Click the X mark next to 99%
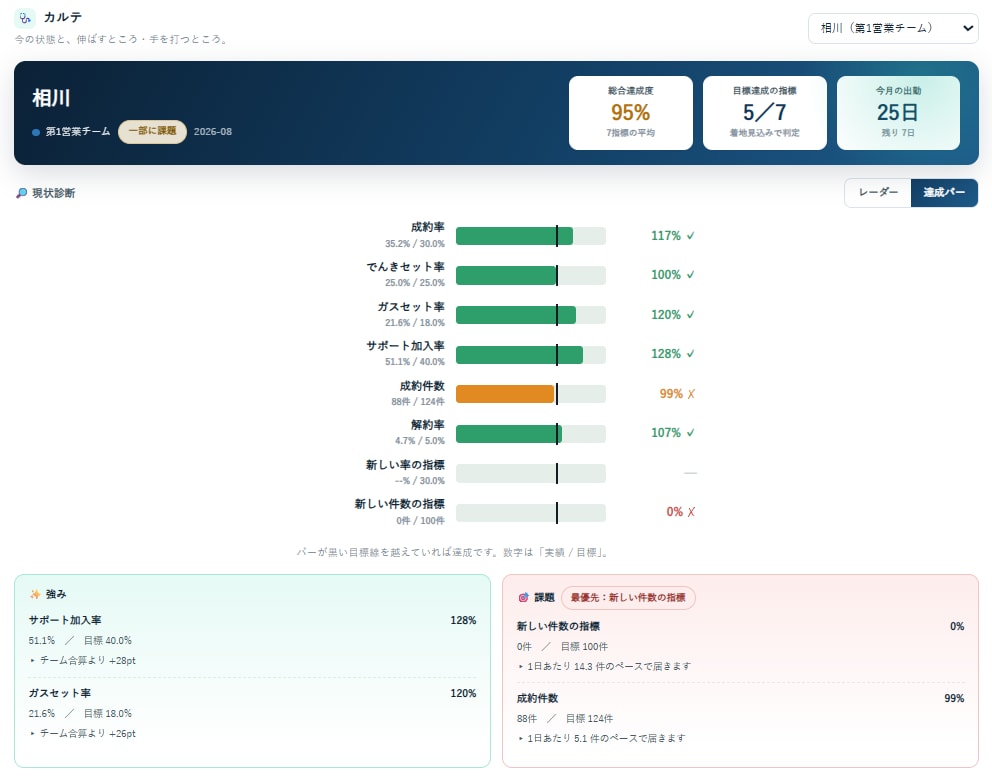 pos(691,394)
